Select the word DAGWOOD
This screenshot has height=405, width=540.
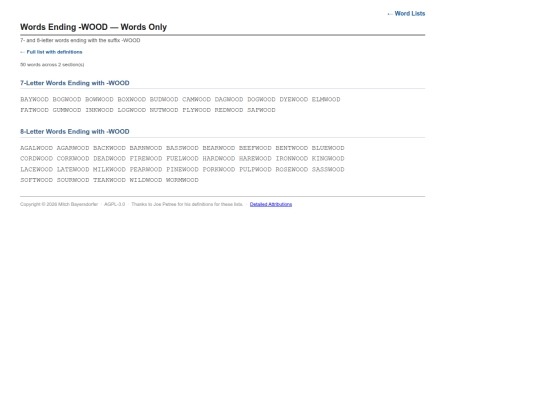[229, 100]
